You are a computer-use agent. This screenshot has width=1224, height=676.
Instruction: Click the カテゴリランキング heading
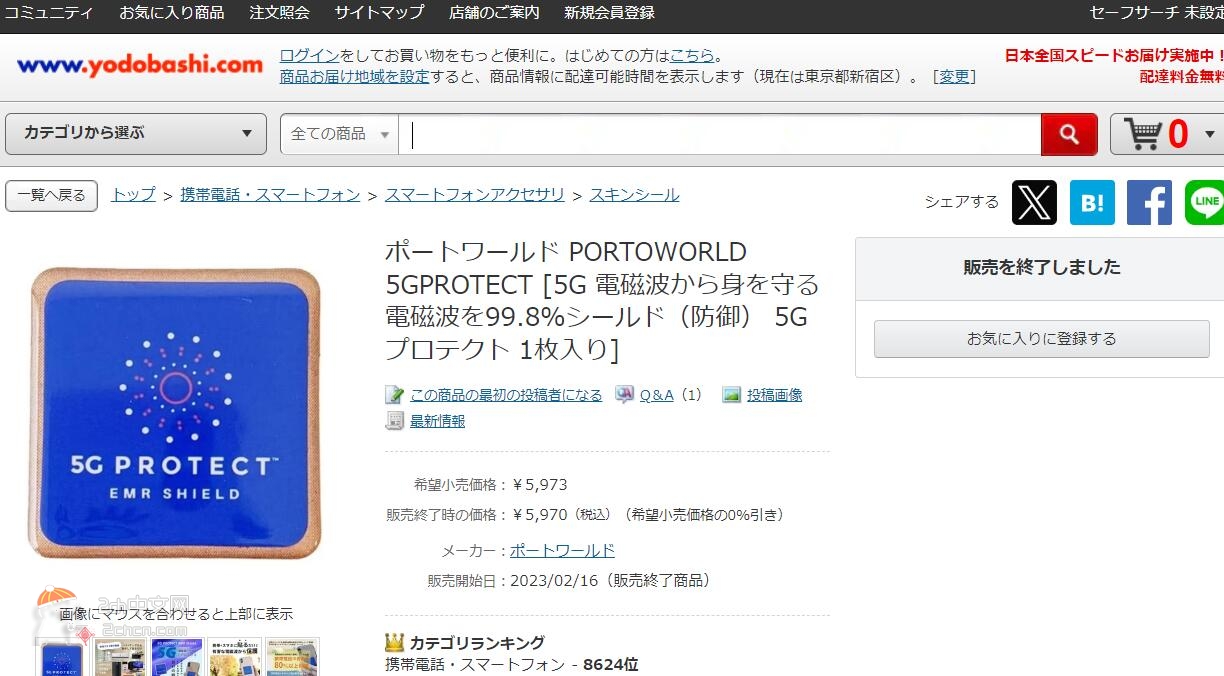pyautogui.click(x=477, y=643)
